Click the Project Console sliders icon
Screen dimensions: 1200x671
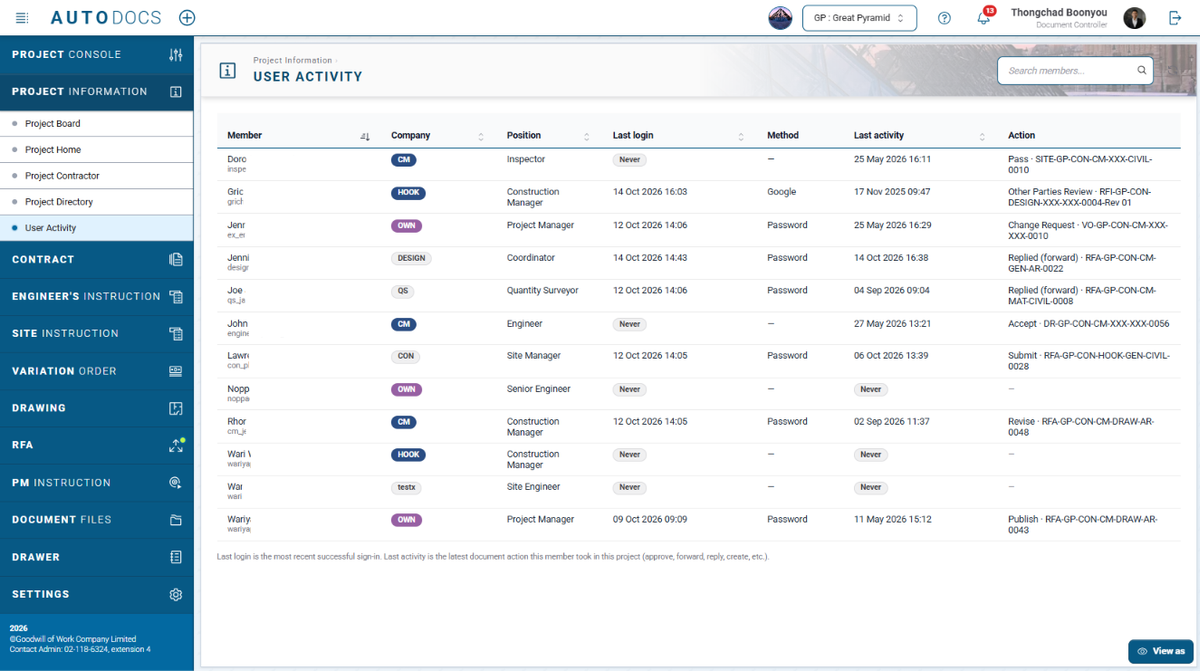176,55
